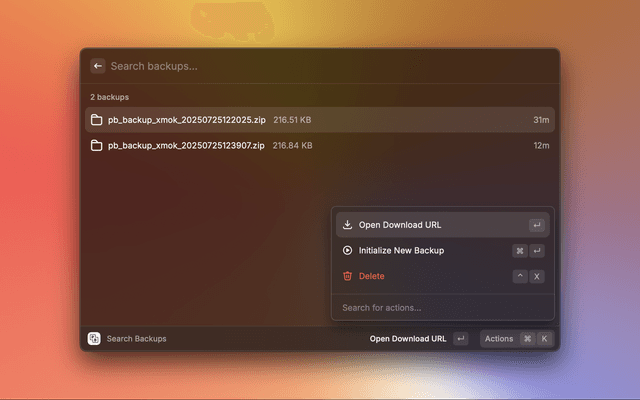Viewport: 640px width, 400px height.
Task: Select pb_backup_xmok_20250725123907.zip entry
Action: 187,146
